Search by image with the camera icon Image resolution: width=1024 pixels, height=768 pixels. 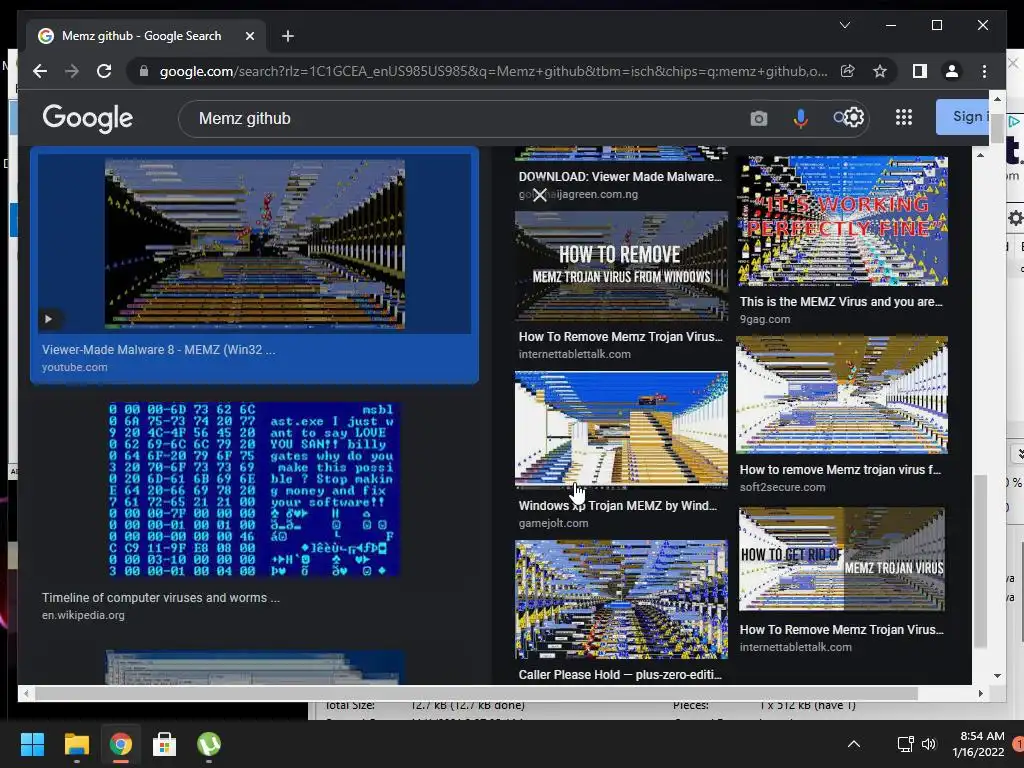(758, 118)
